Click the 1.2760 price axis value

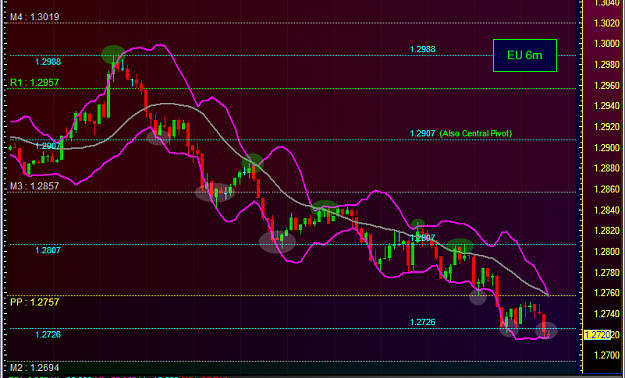(x=608, y=294)
